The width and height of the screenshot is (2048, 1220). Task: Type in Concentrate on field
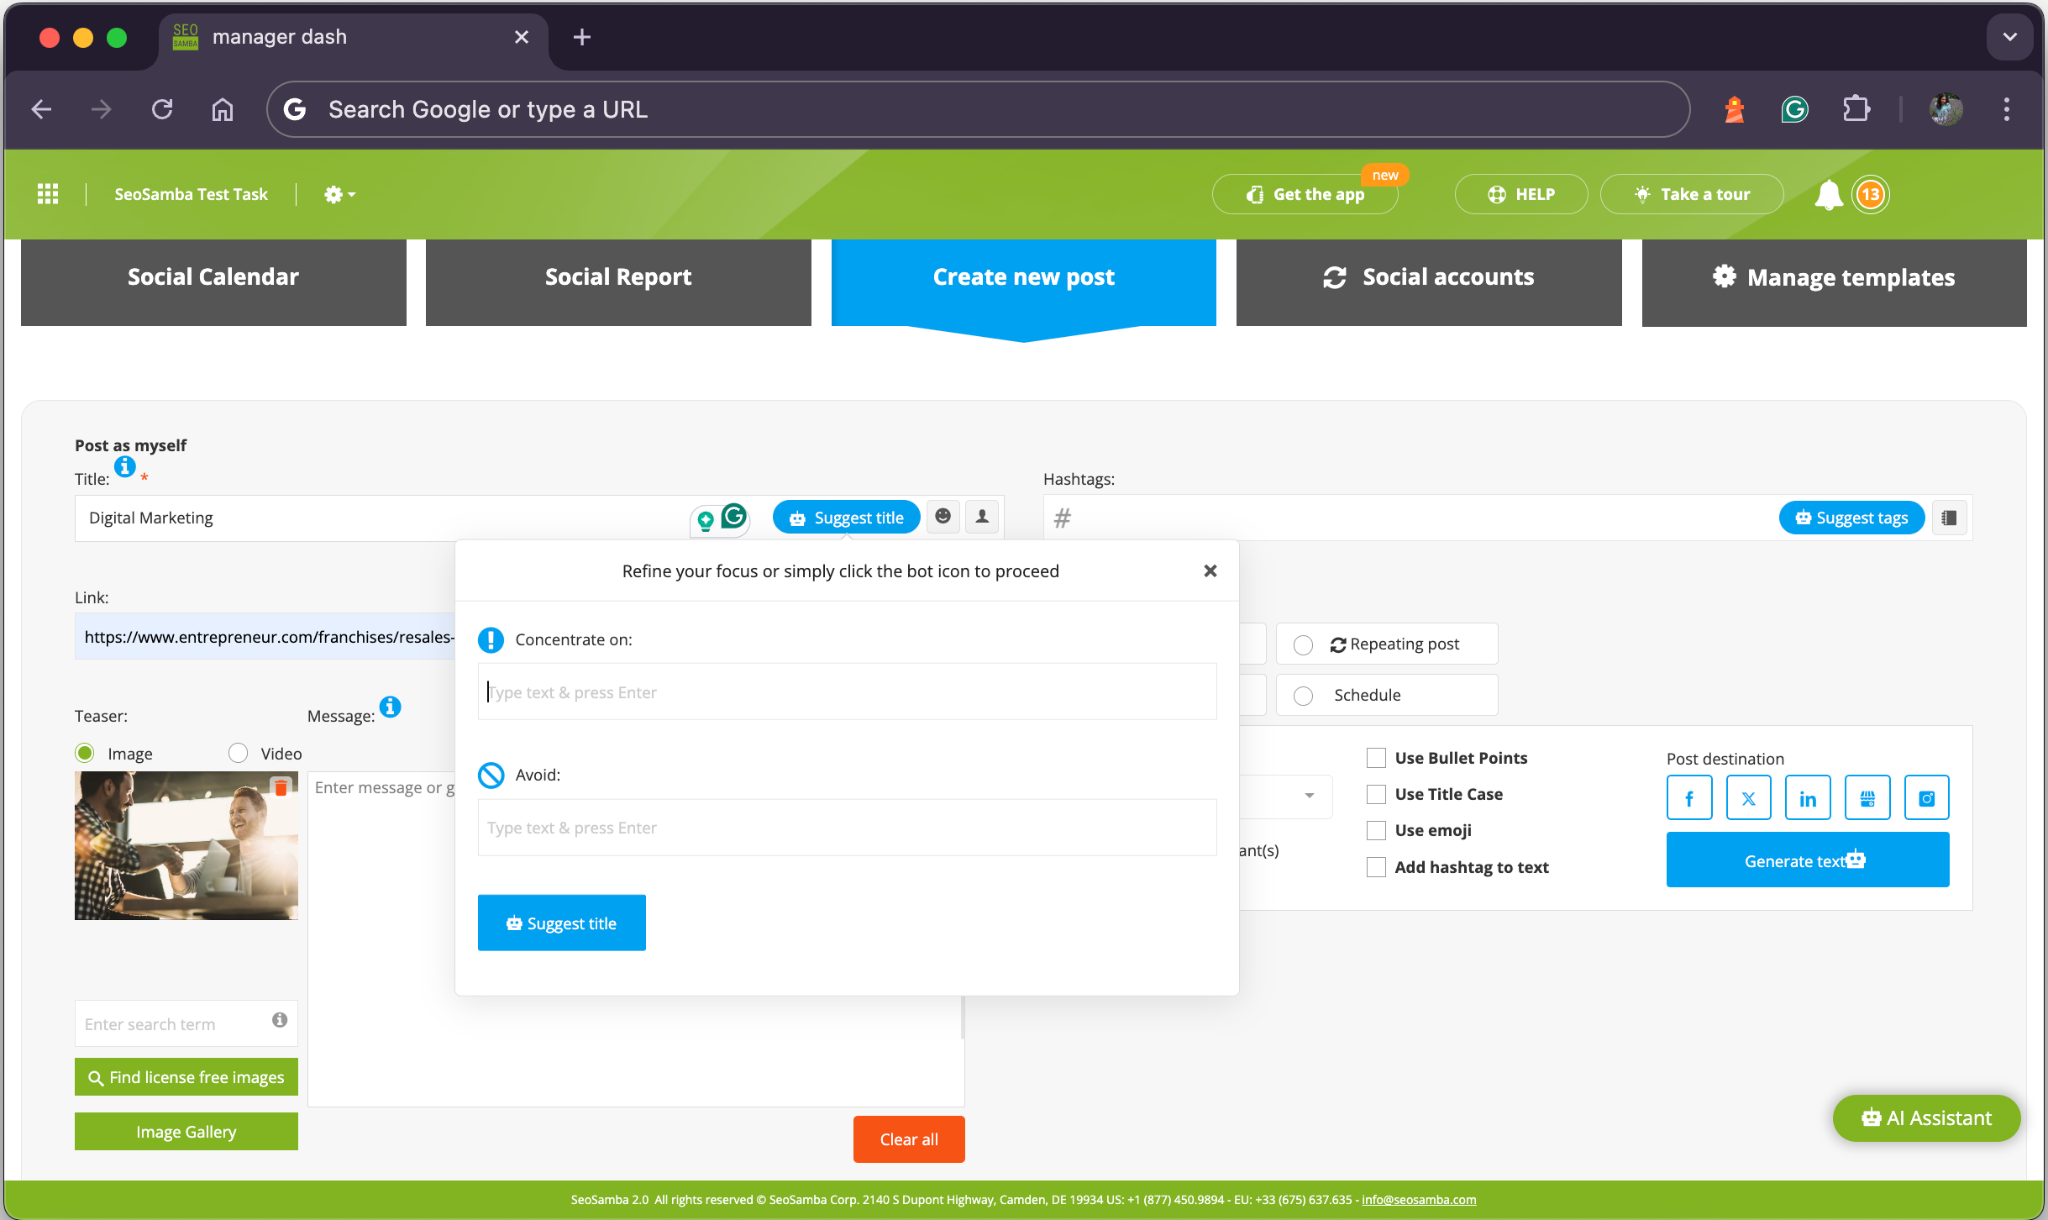(x=848, y=691)
